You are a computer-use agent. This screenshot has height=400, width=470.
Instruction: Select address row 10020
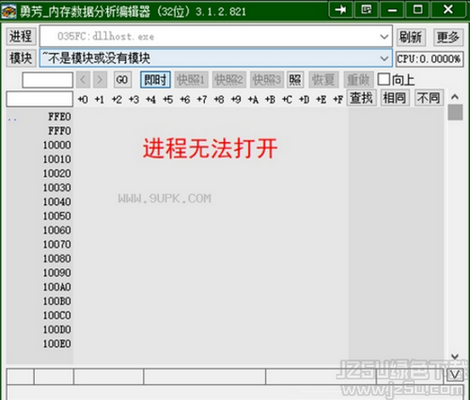pyautogui.click(x=57, y=173)
